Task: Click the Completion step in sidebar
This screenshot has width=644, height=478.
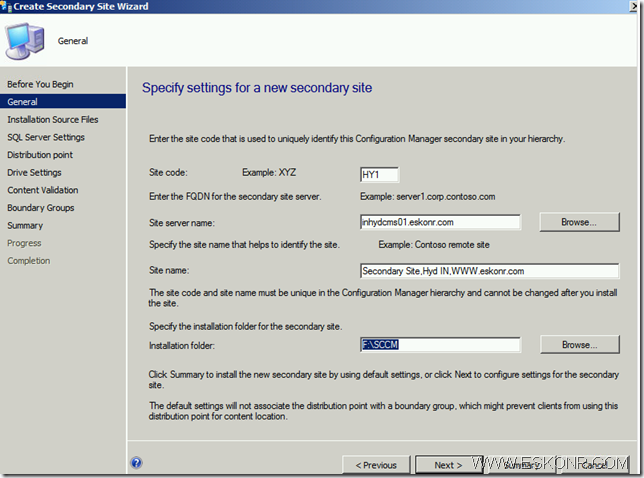Action: [x=29, y=261]
